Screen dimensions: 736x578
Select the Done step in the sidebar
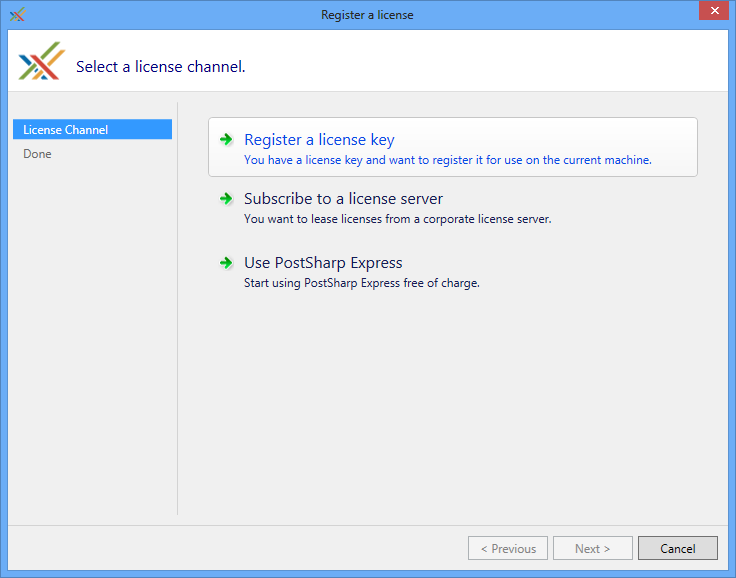click(38, 154)
